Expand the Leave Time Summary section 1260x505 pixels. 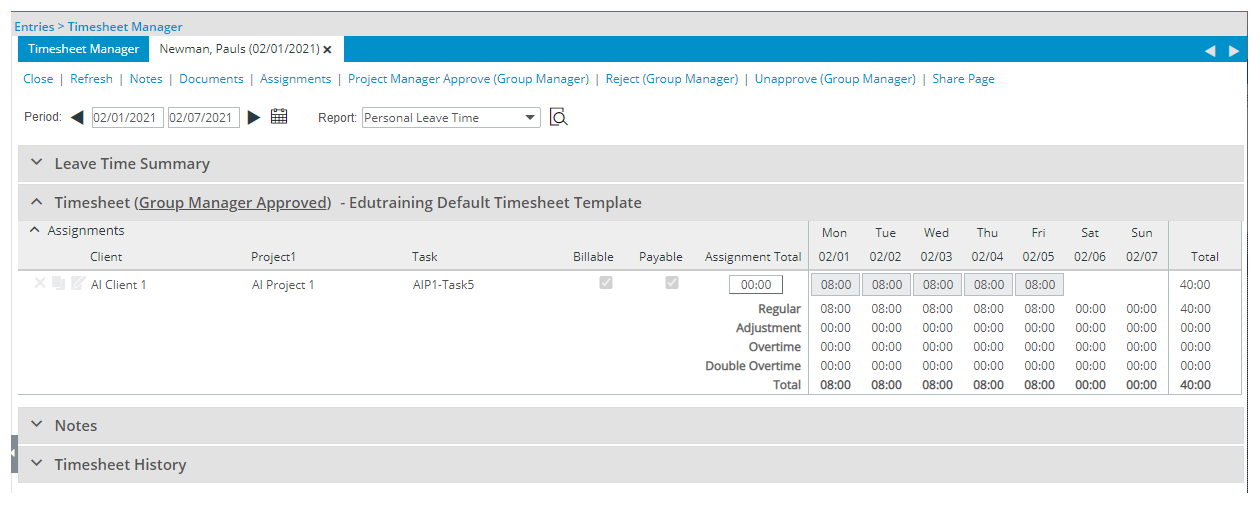(132, 164)
